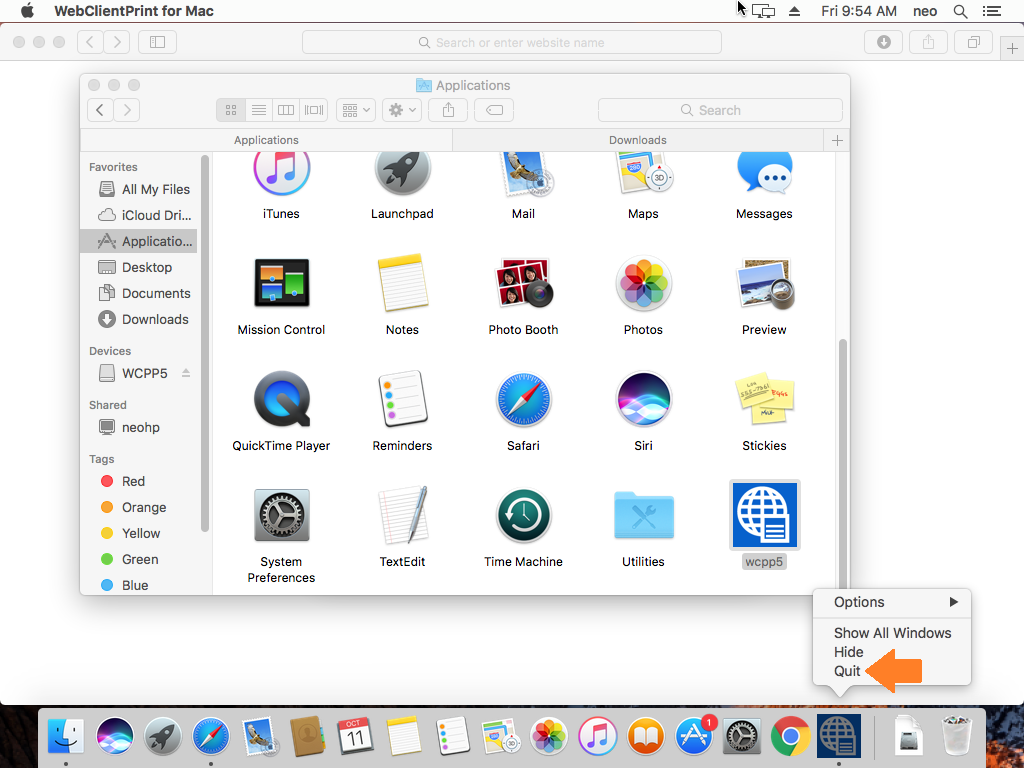Select the Time Machine app icon
Viewport: 1024px width, 768px height.
(x=523, y=515)
